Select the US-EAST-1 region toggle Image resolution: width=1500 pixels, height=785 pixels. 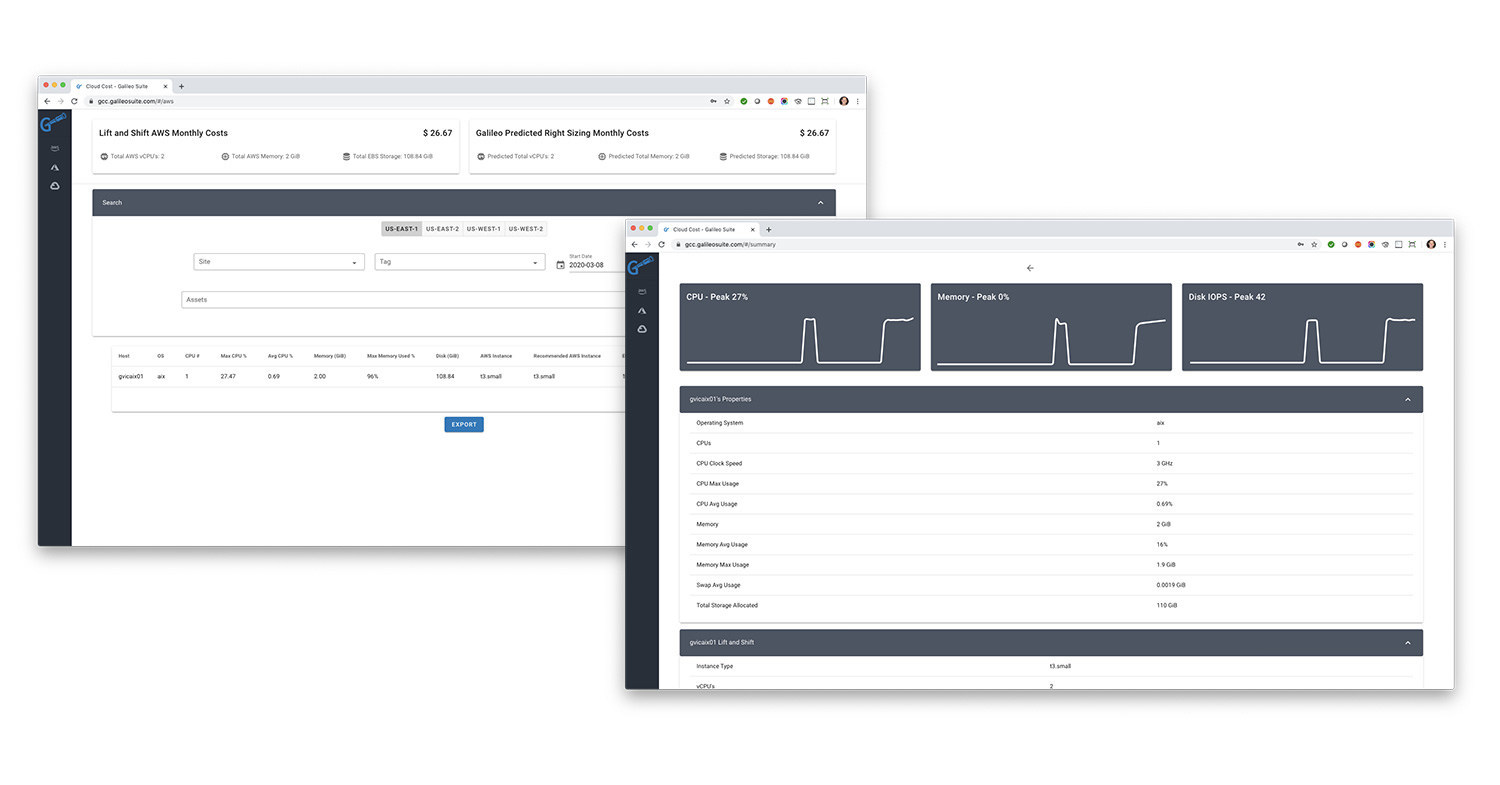401,228
